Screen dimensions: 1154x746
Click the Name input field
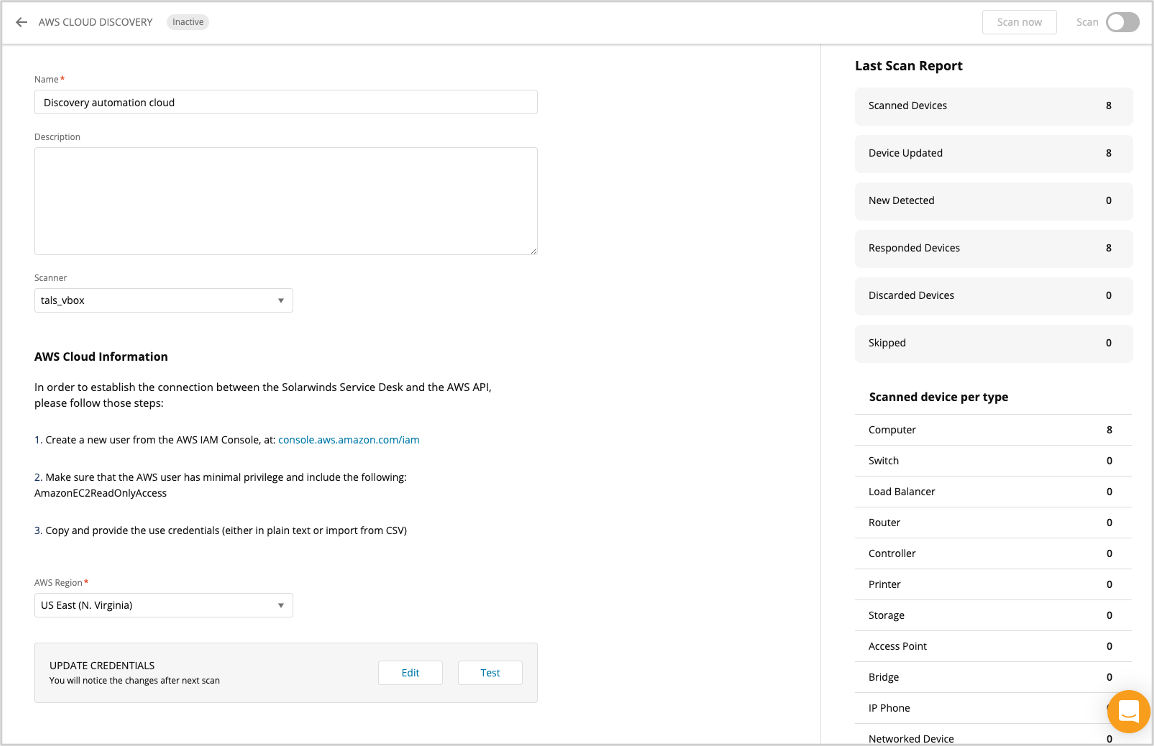click(x=286, y=102)
